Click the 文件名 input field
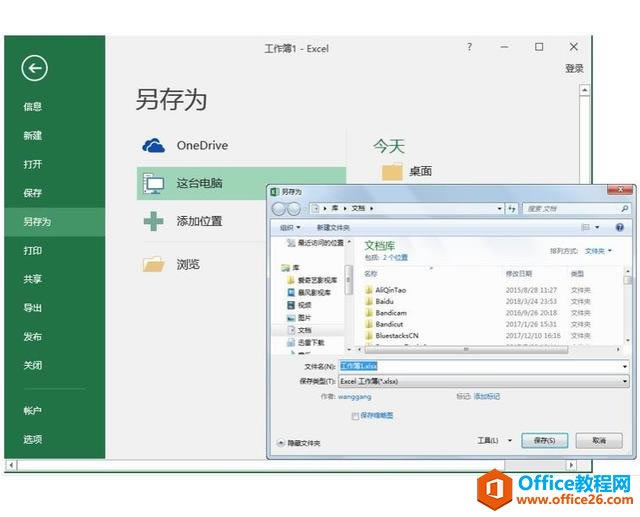Screen dimensions: 640x517 (484, 366)
